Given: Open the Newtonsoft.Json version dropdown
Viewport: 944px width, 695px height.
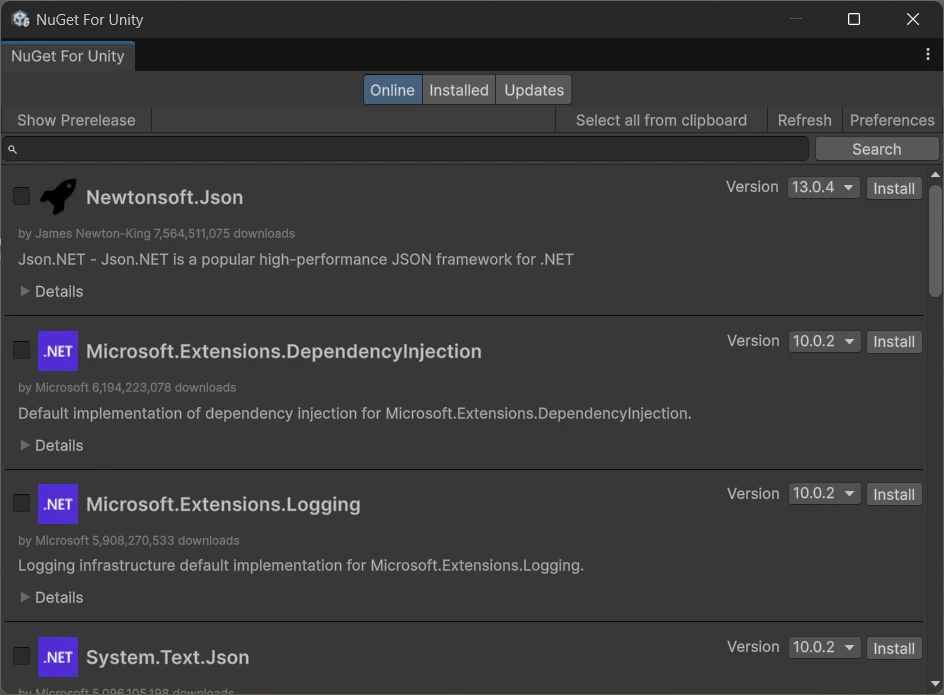Looking at the screenshot, I should tap(824, 188).
